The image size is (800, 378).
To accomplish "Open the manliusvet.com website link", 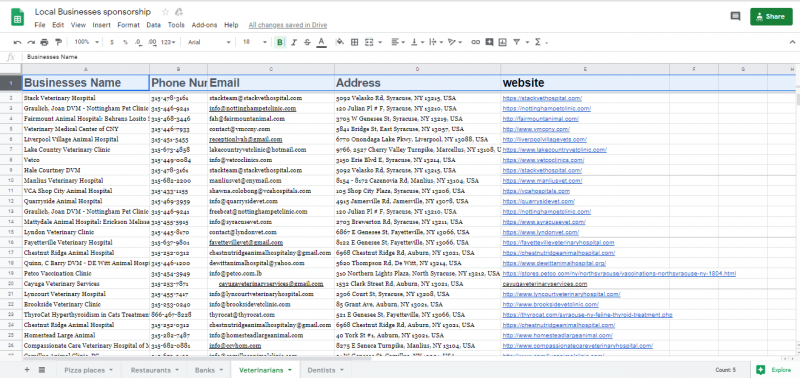I will click(x=542, y=181).
